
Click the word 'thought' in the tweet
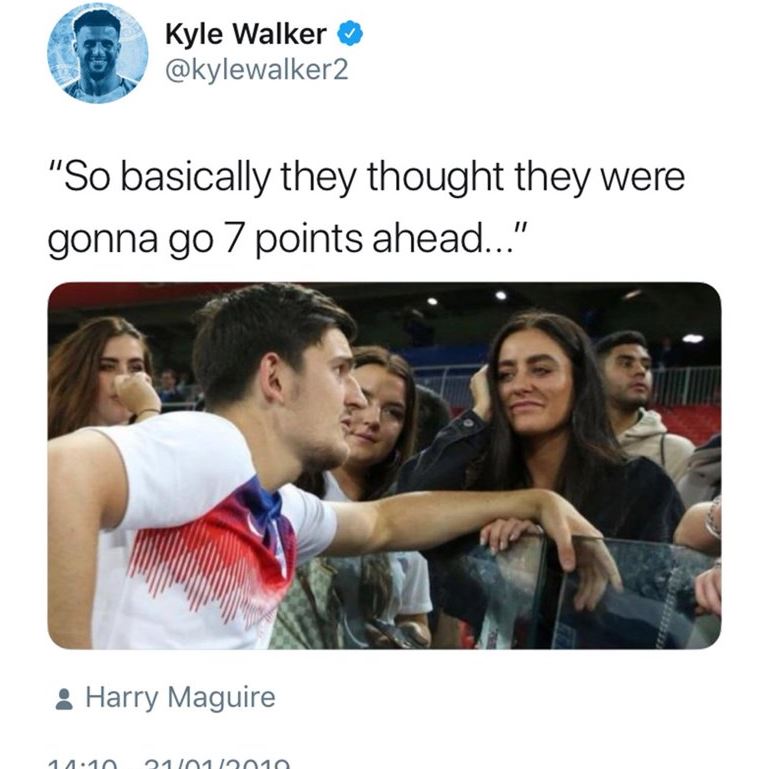tap(436, 178)
